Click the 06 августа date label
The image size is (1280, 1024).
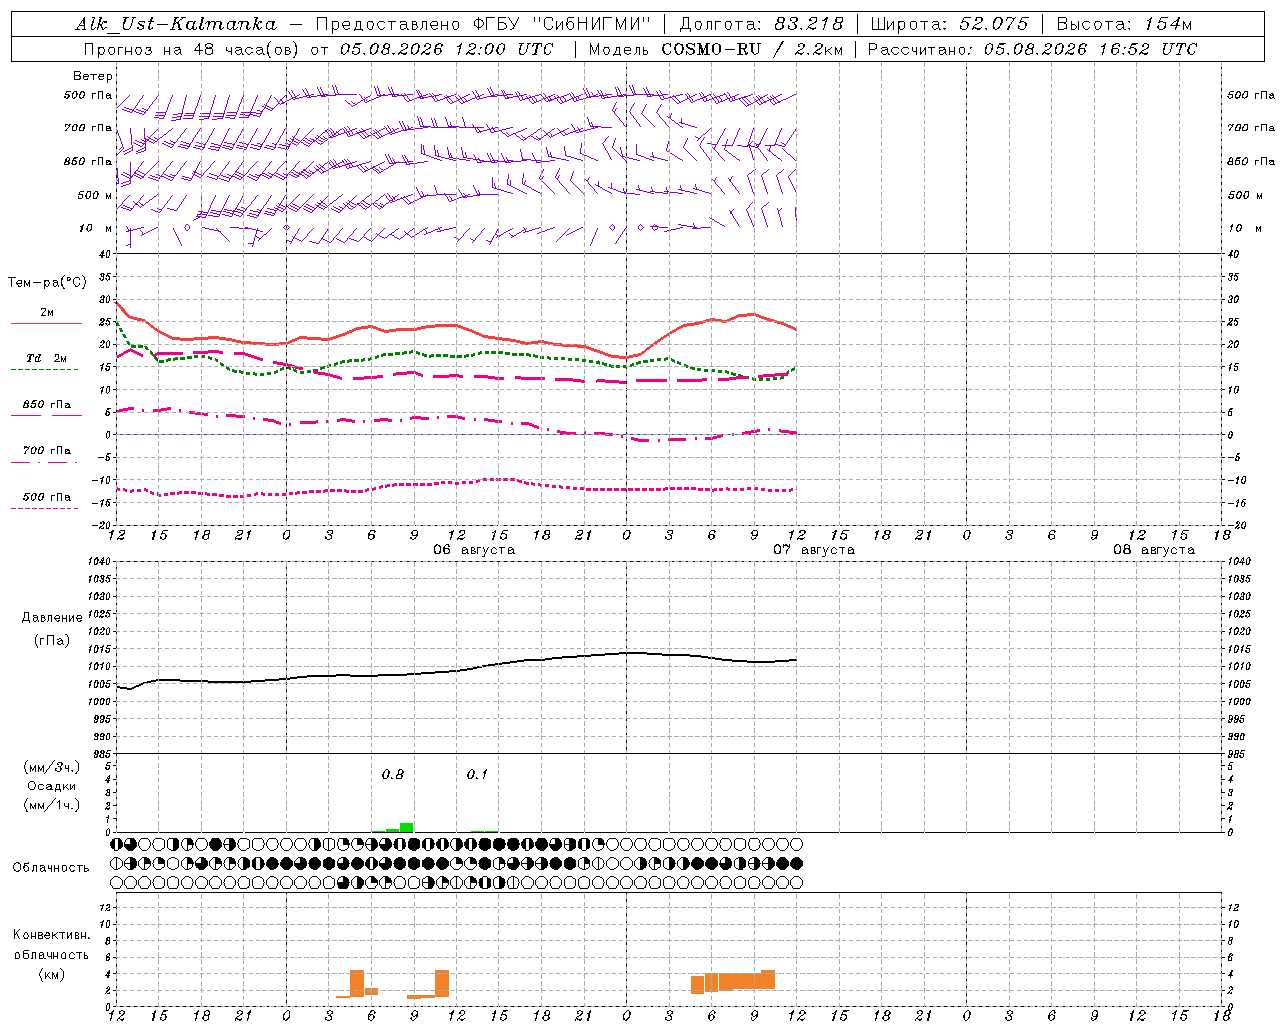click(474, 550)
